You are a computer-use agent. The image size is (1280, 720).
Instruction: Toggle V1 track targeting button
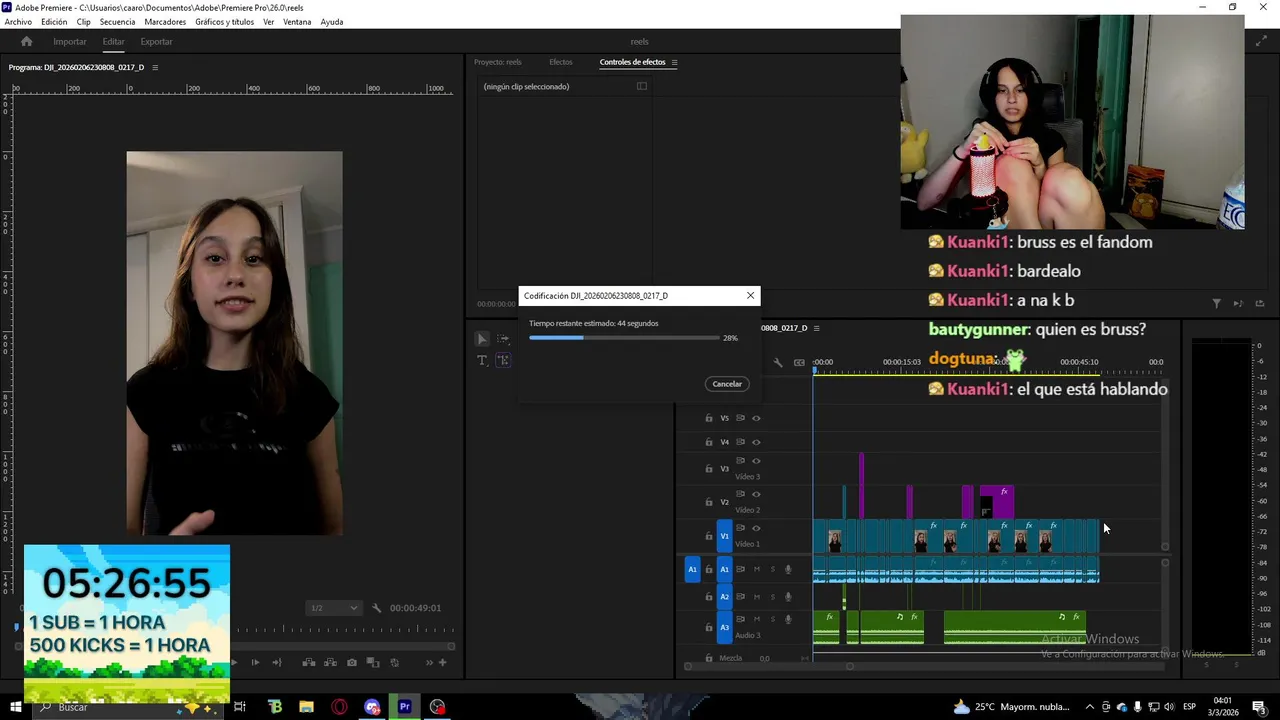725,536
